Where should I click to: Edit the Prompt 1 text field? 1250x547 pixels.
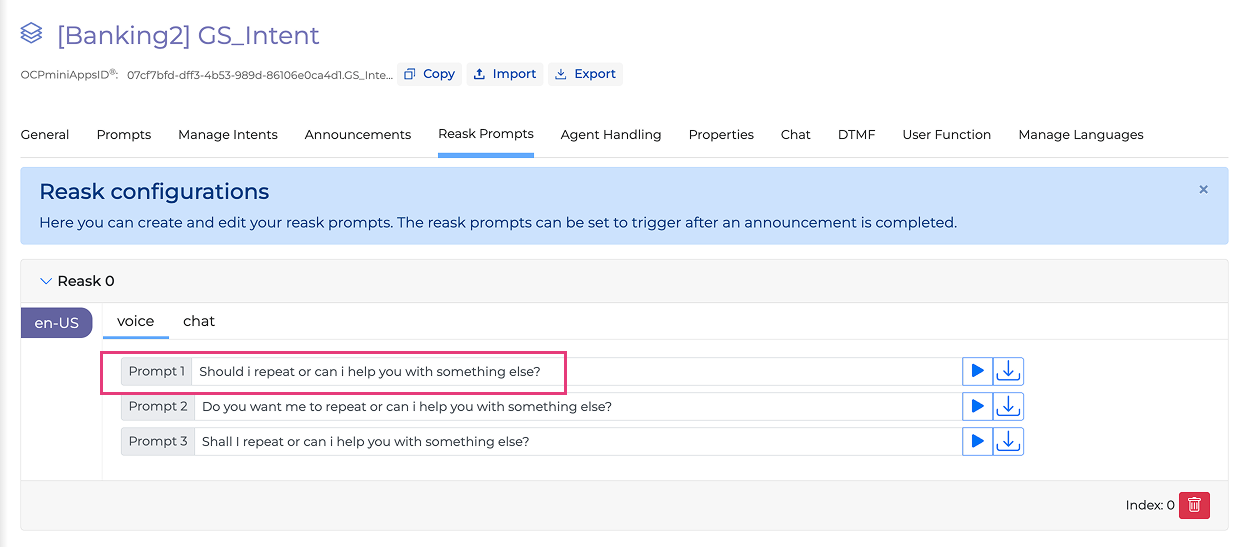pyautogui.click(x=575, y=372)
